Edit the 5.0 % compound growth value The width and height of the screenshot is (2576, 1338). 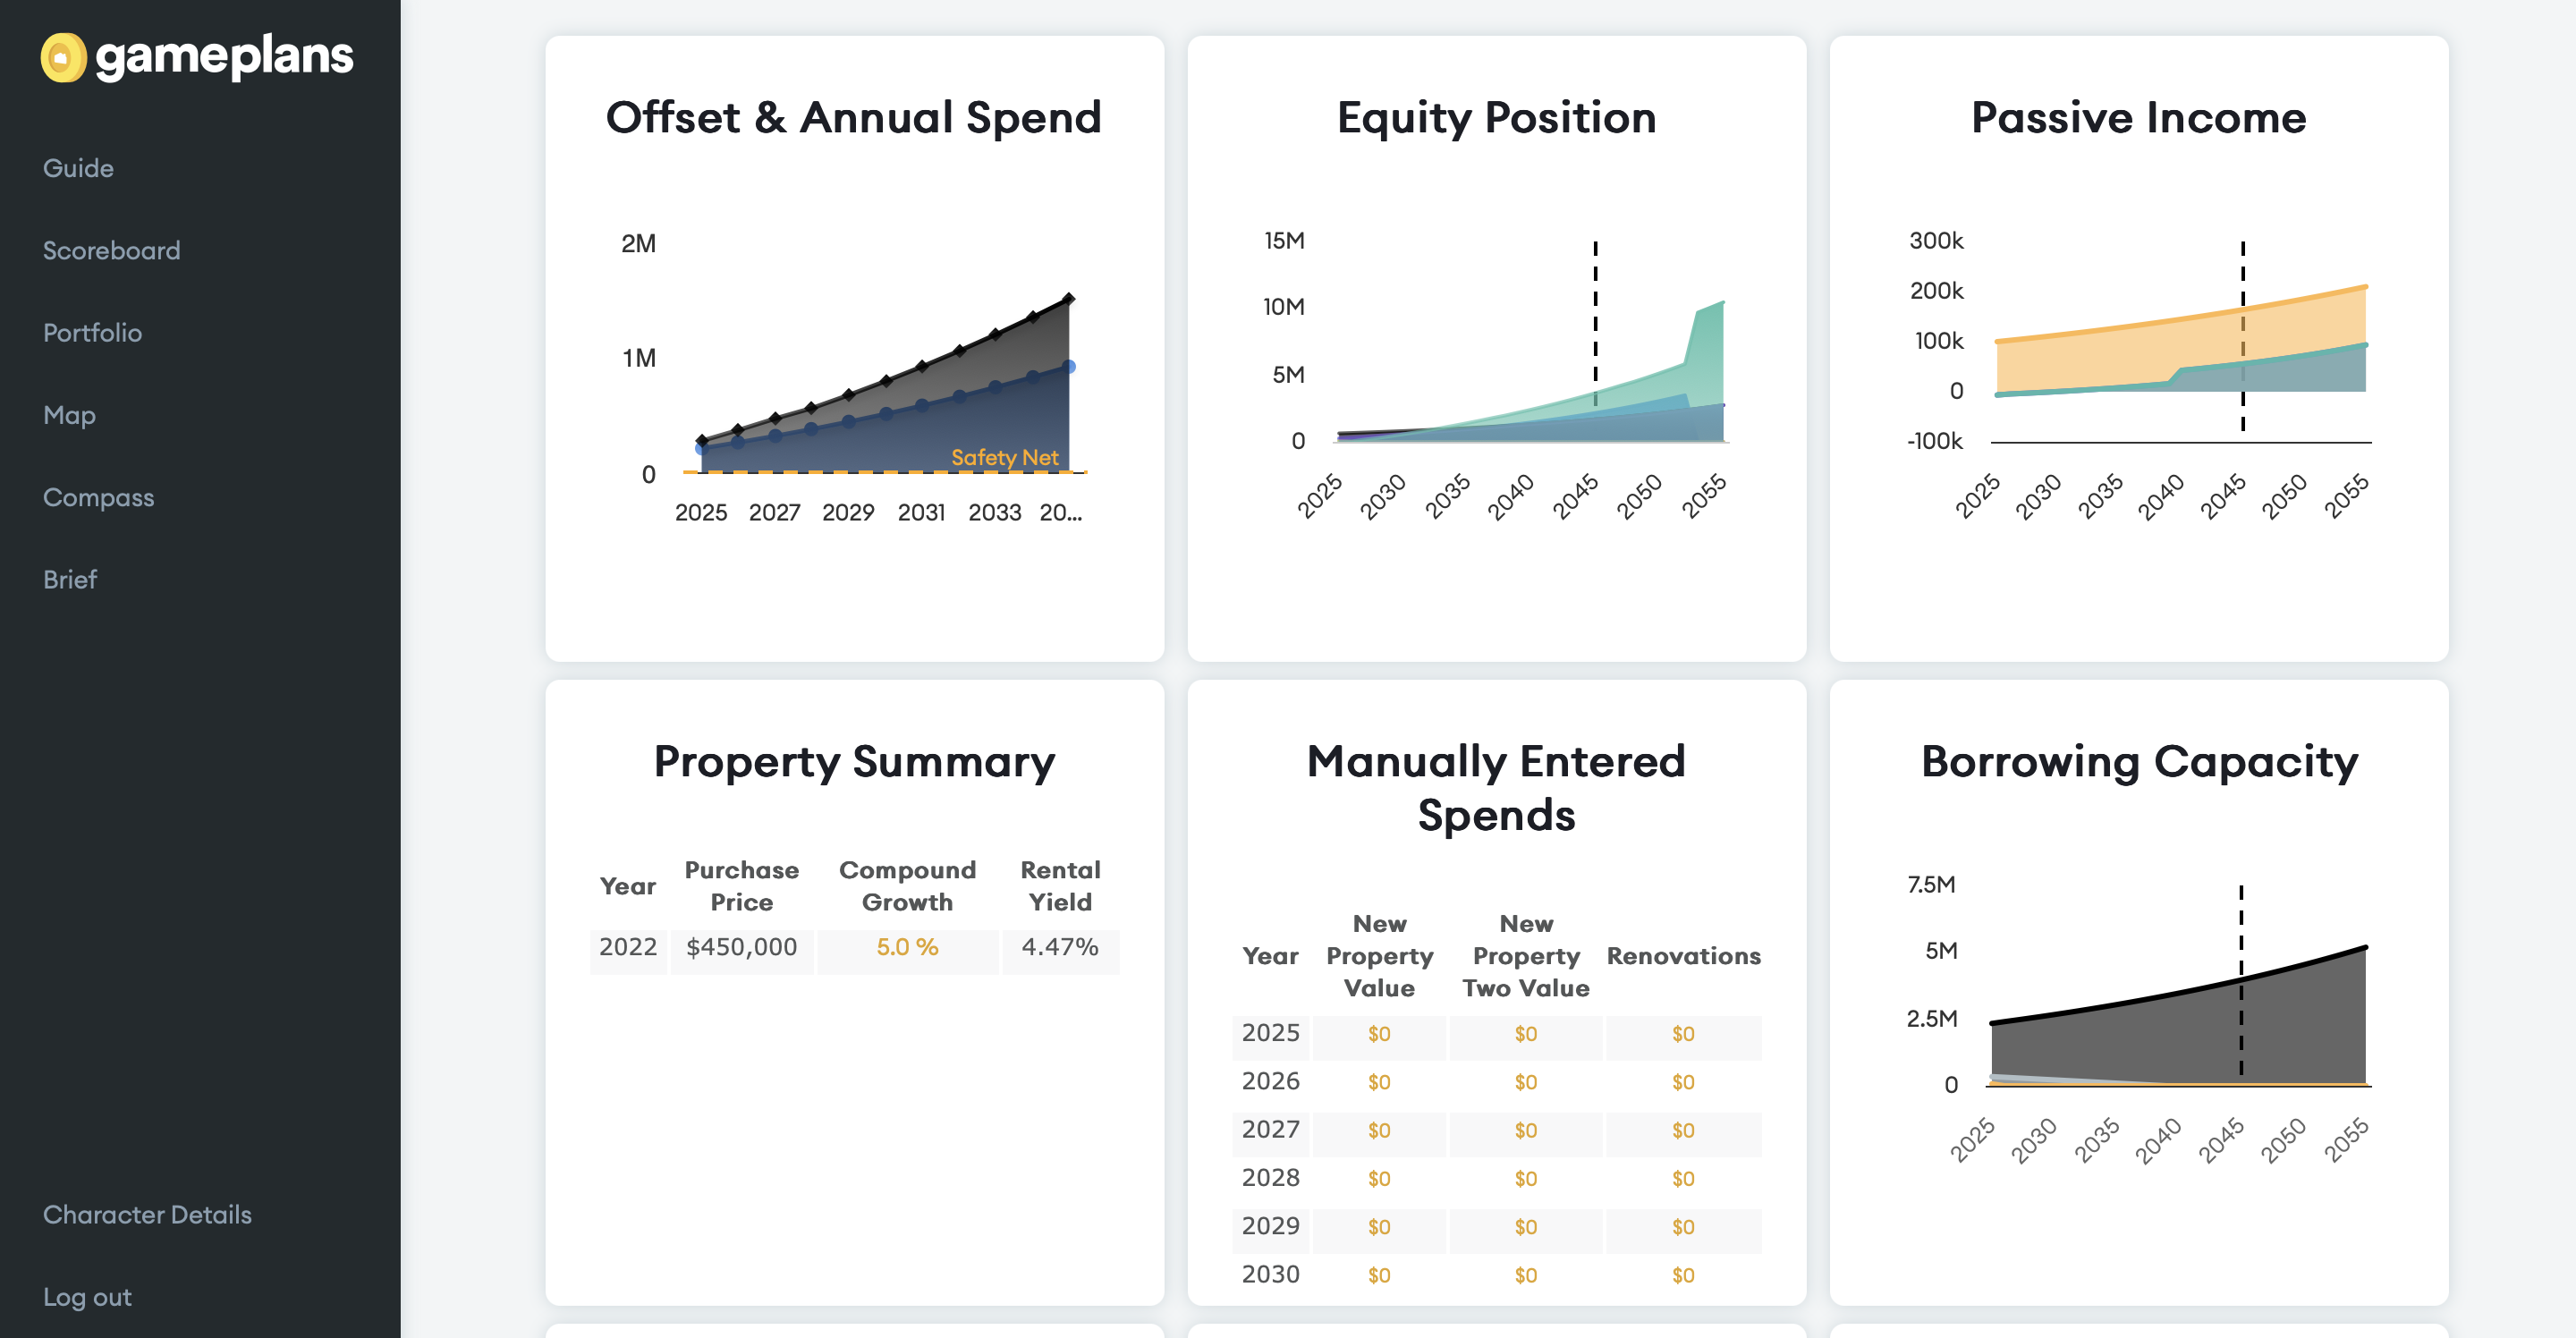point(907,947)
